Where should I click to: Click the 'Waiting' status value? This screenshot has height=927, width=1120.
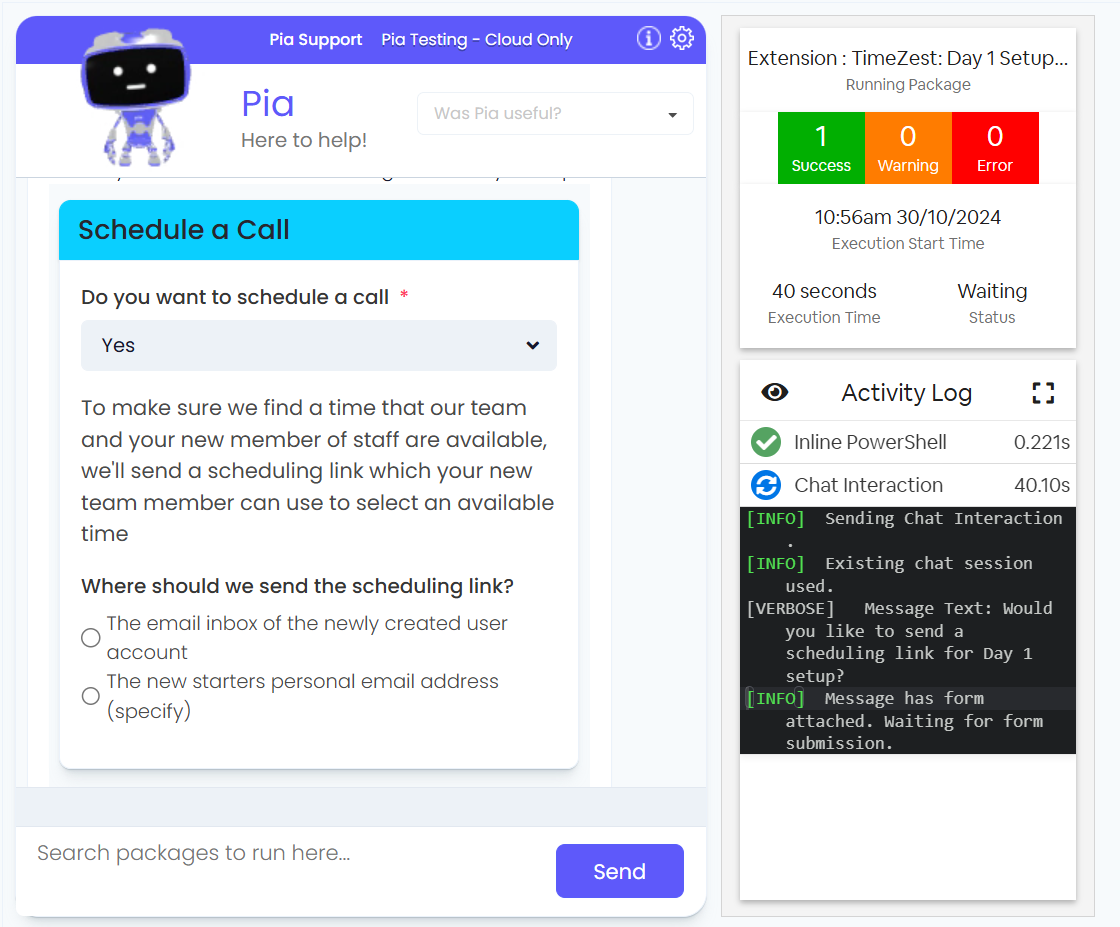point(992,291)
